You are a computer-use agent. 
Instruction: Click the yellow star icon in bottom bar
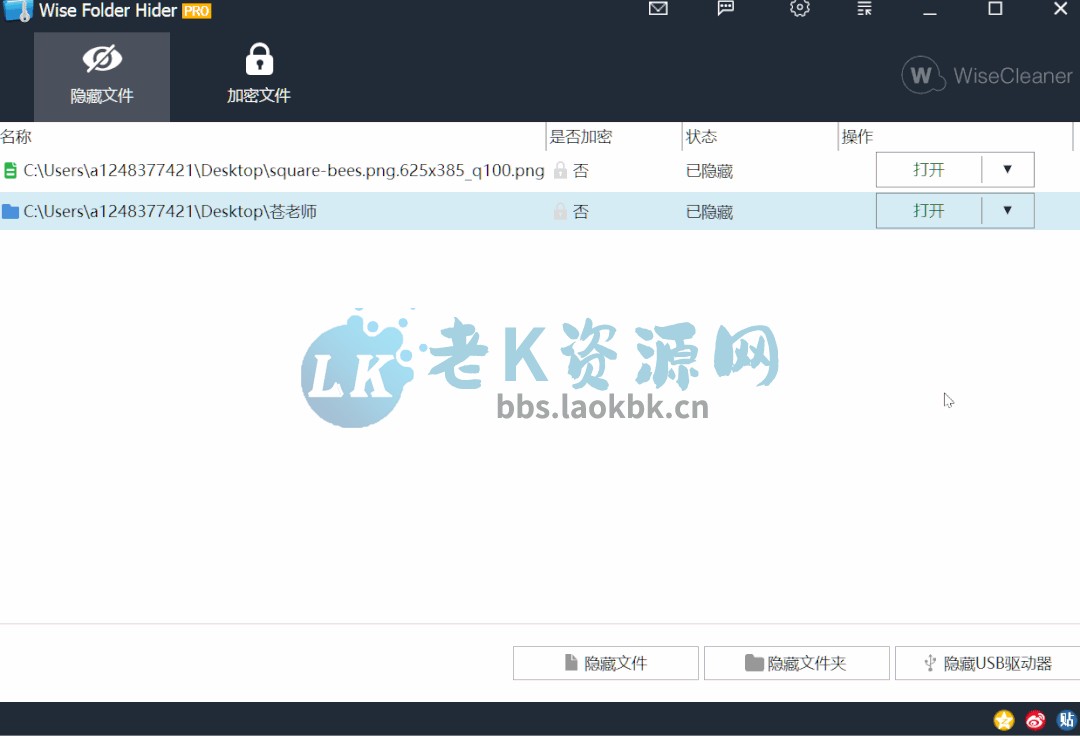coord(1004,720)
